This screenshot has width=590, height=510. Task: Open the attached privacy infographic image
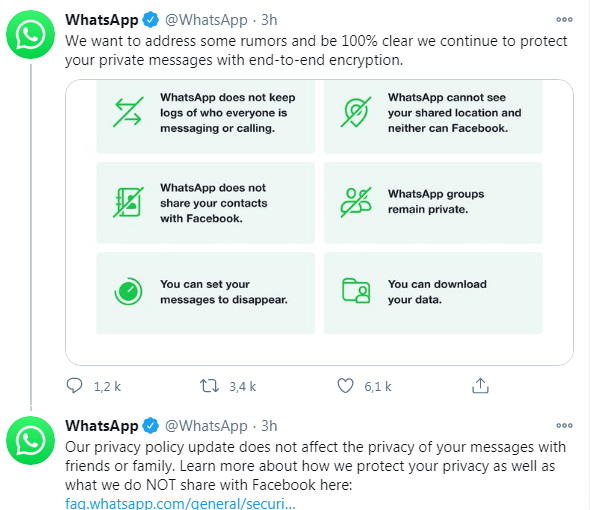coord(319,222)
